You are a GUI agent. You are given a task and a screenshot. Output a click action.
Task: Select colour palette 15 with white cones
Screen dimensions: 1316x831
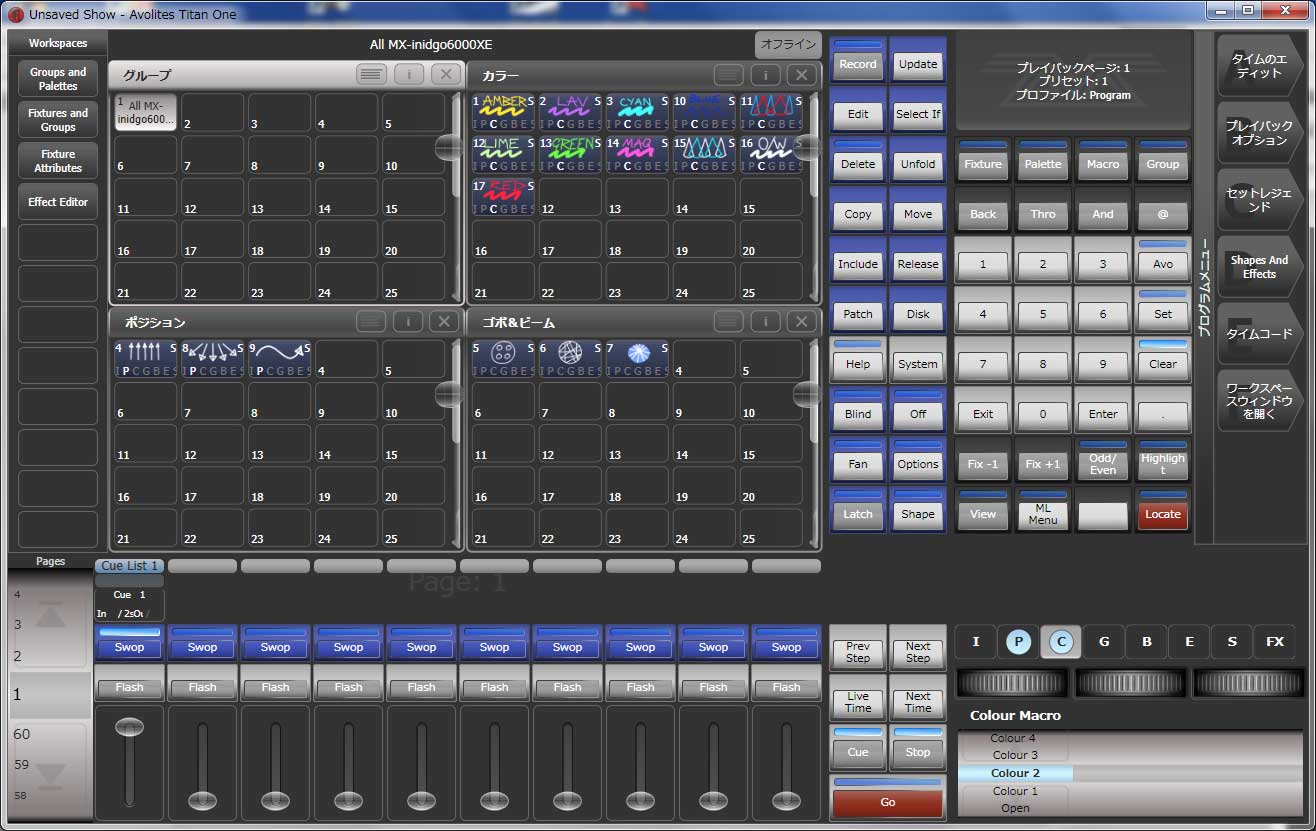(x=704, y=154)
